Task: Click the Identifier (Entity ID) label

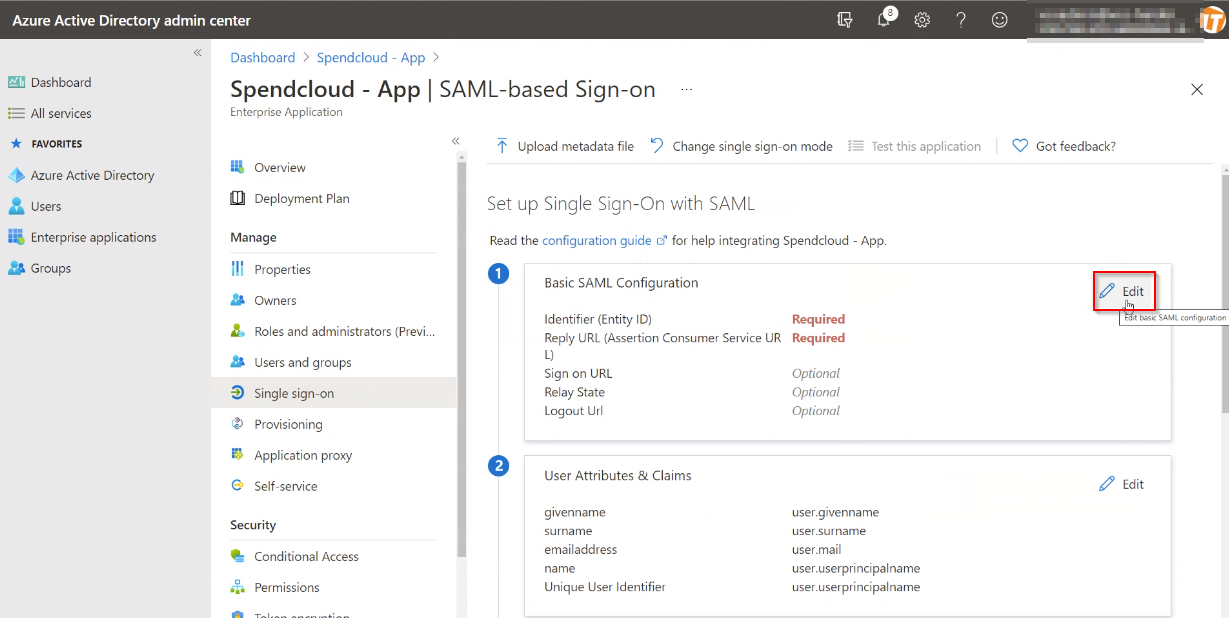Action: [597, 319]
